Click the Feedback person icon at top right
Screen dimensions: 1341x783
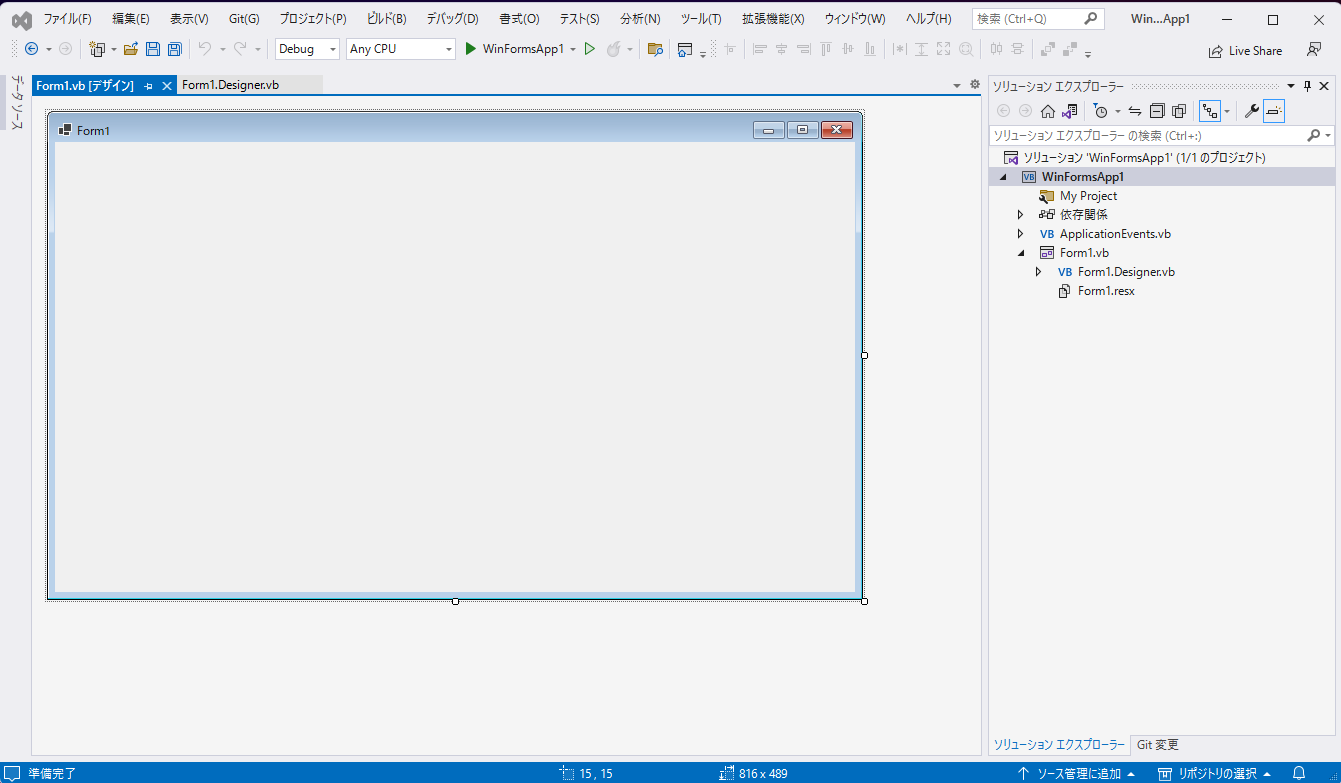pyautogui.click(x=1314, y=50)
